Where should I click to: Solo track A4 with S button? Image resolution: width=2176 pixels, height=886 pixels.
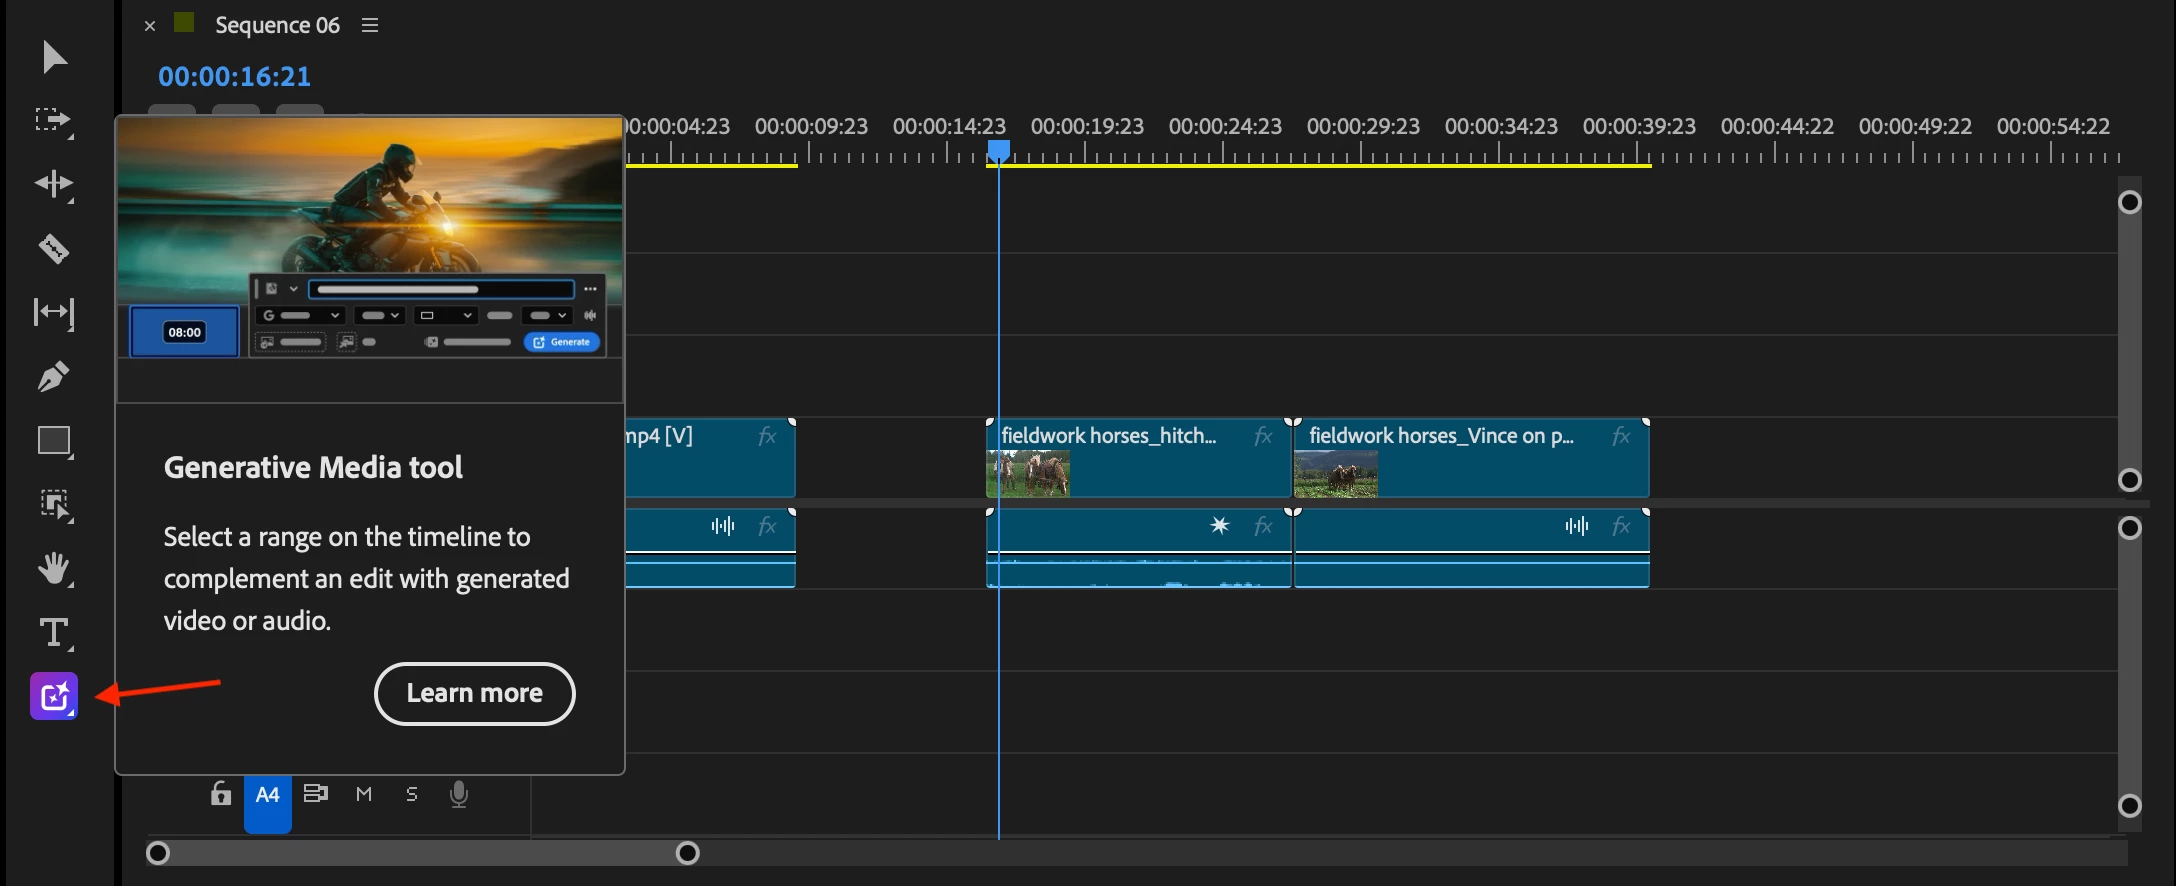(412, 794)
